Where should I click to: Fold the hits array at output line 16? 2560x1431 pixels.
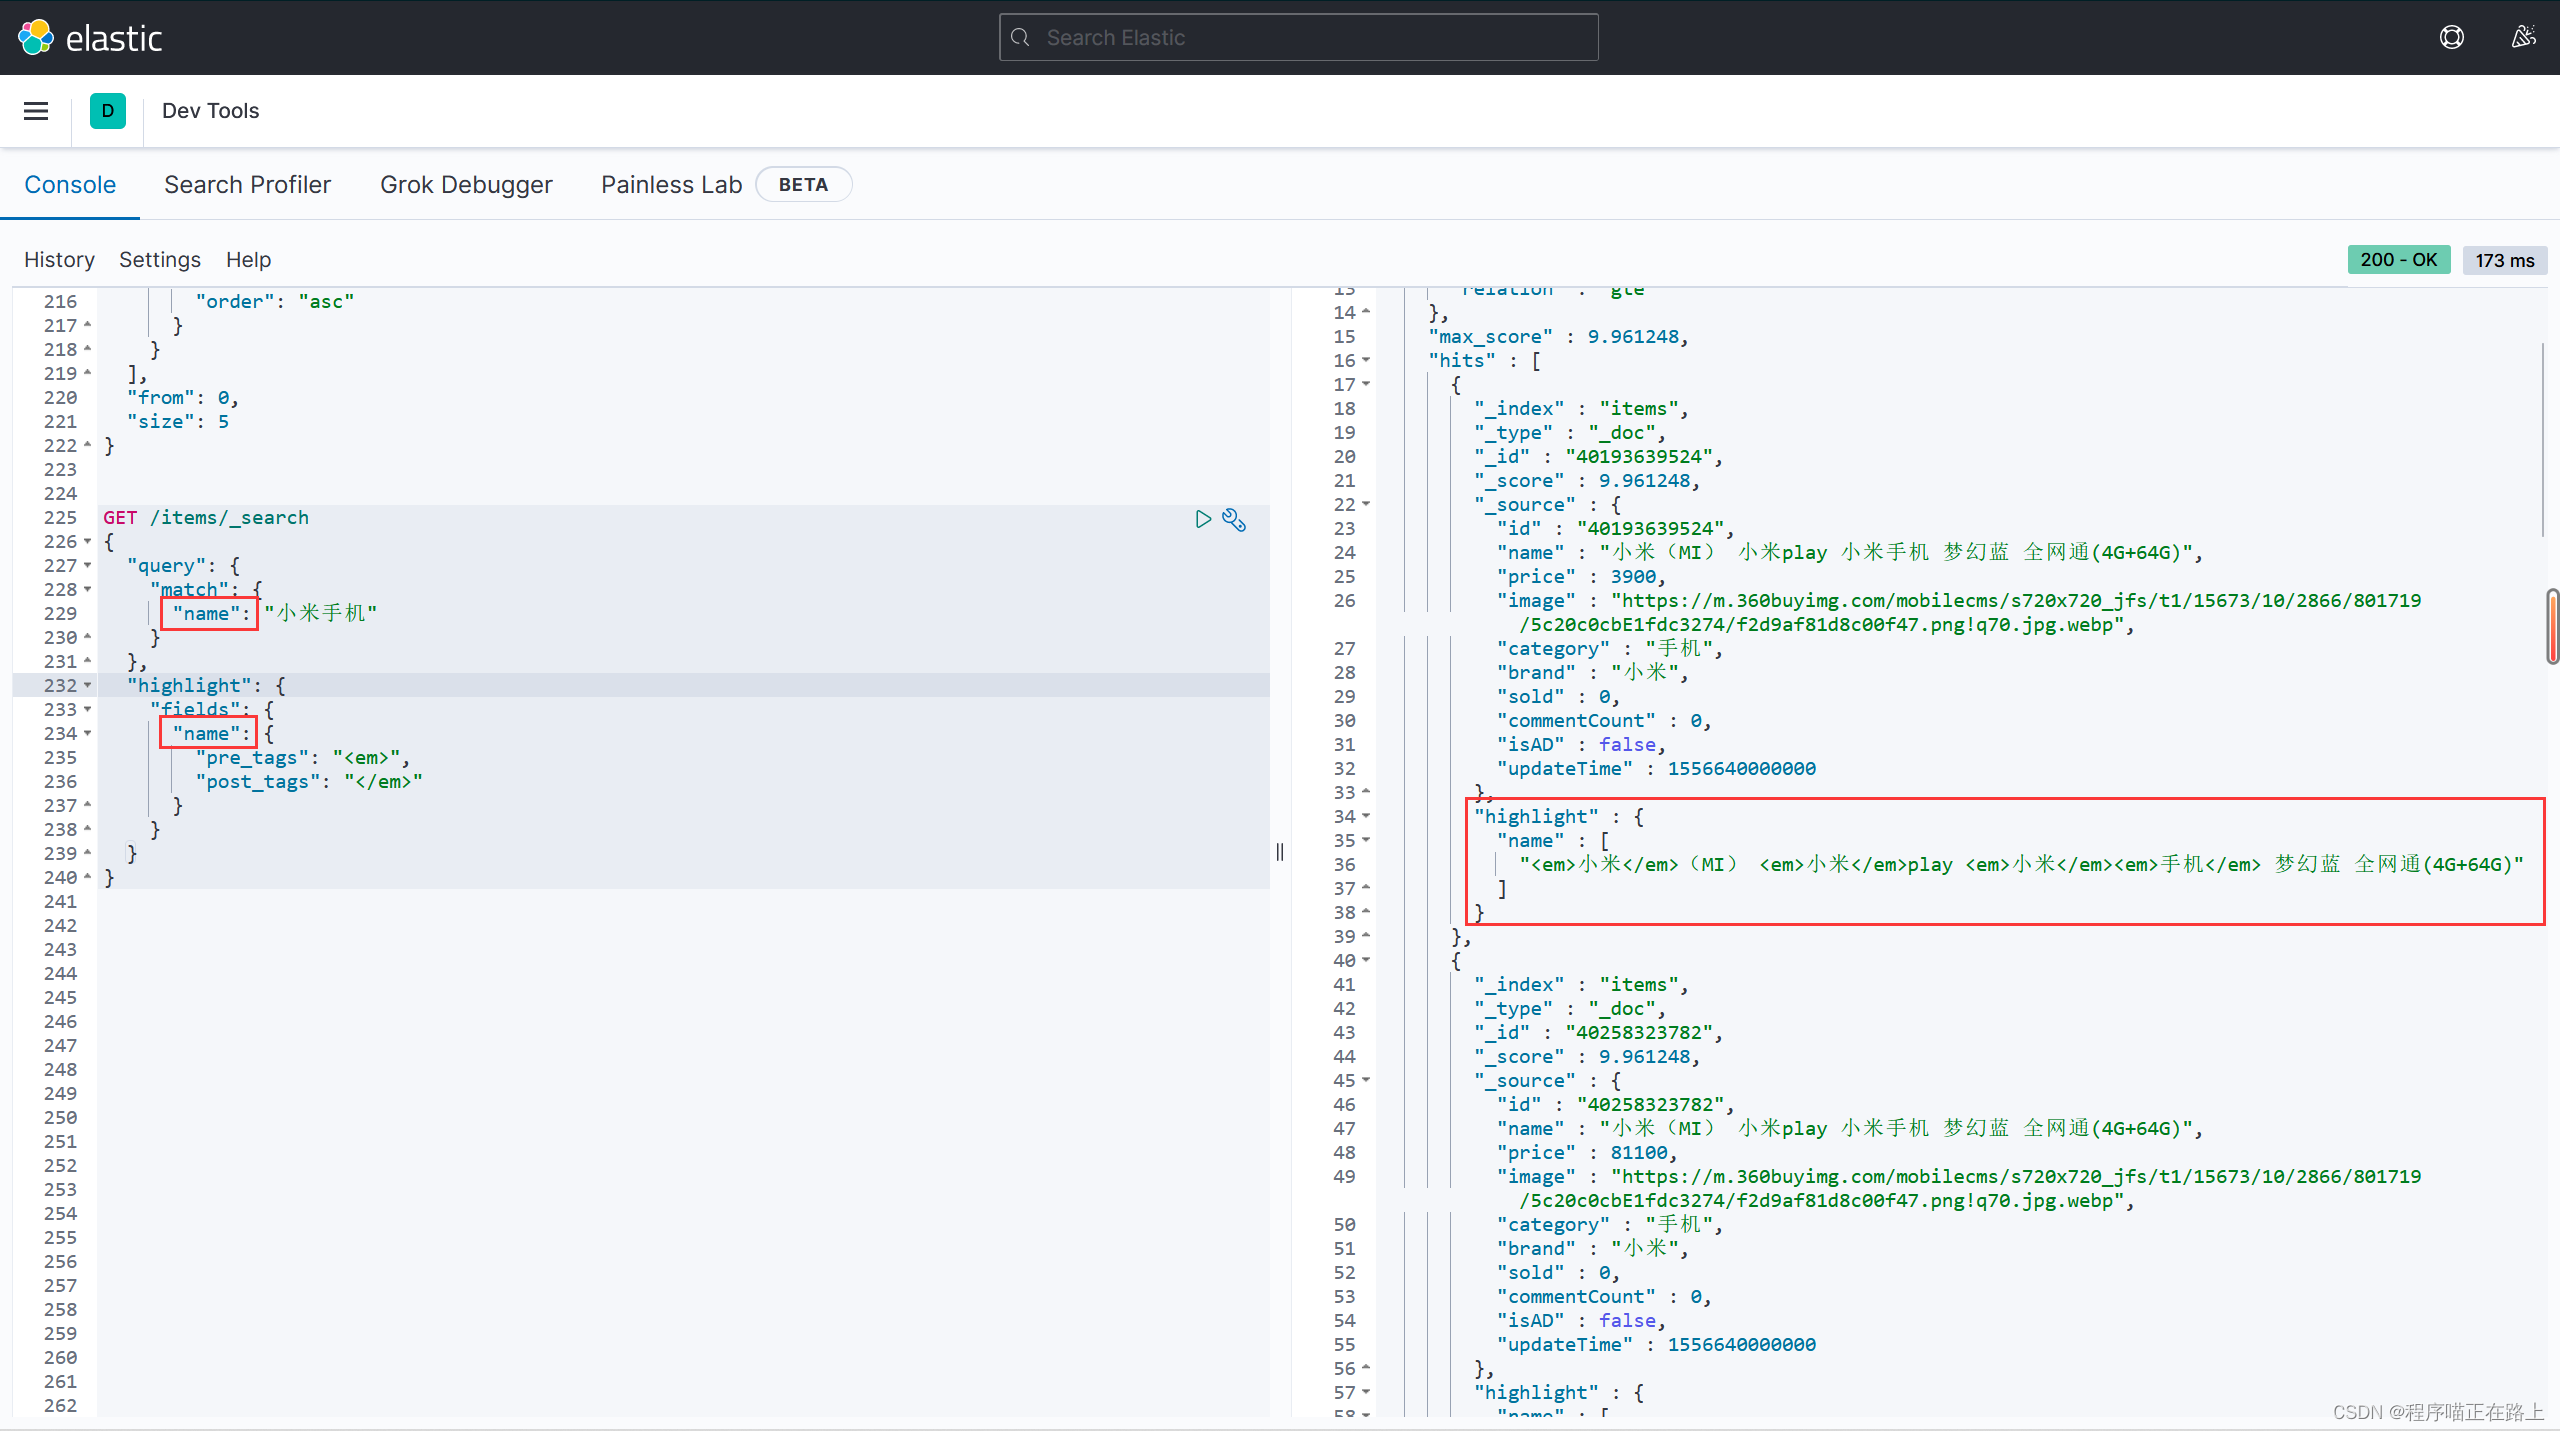click(1366, 360)
